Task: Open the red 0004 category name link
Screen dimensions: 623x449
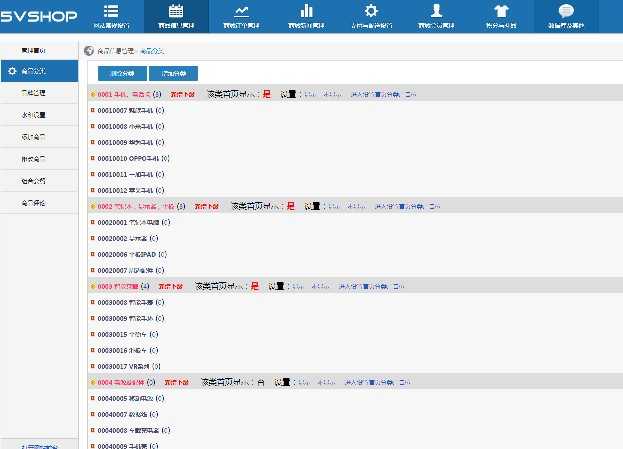Action: point(121,383)
